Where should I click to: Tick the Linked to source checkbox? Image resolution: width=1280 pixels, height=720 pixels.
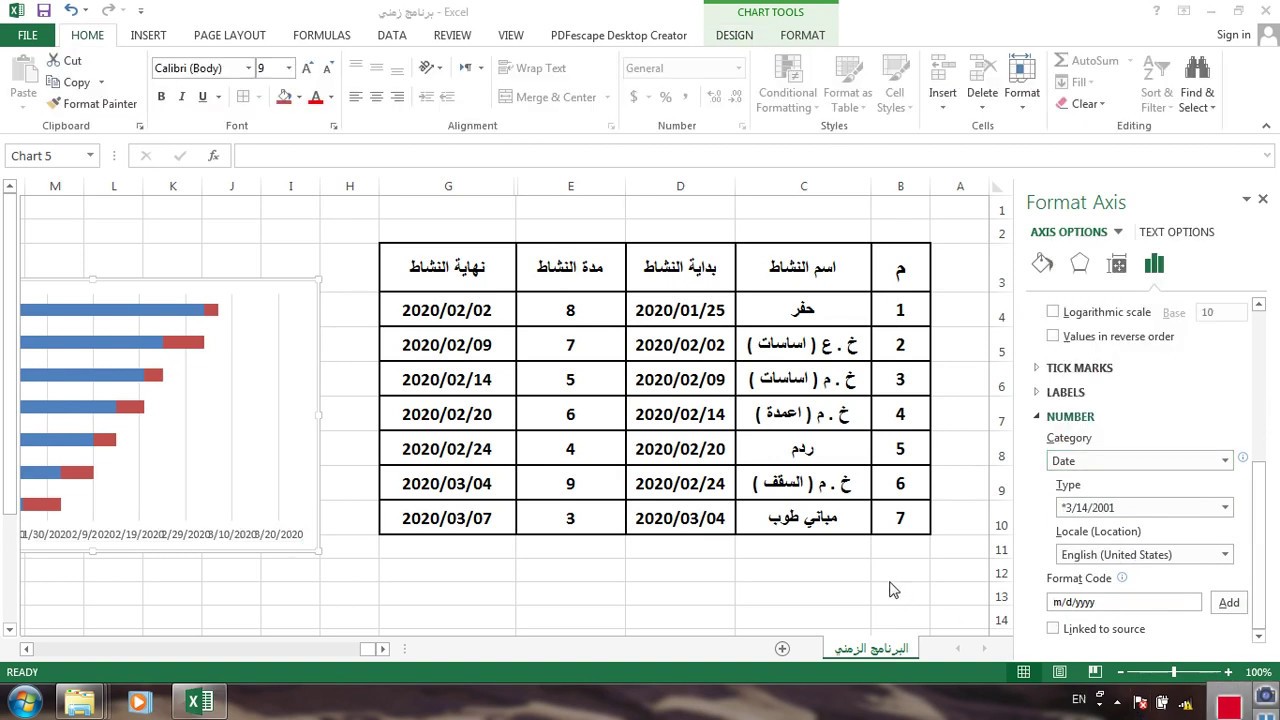click(1052, 628)
